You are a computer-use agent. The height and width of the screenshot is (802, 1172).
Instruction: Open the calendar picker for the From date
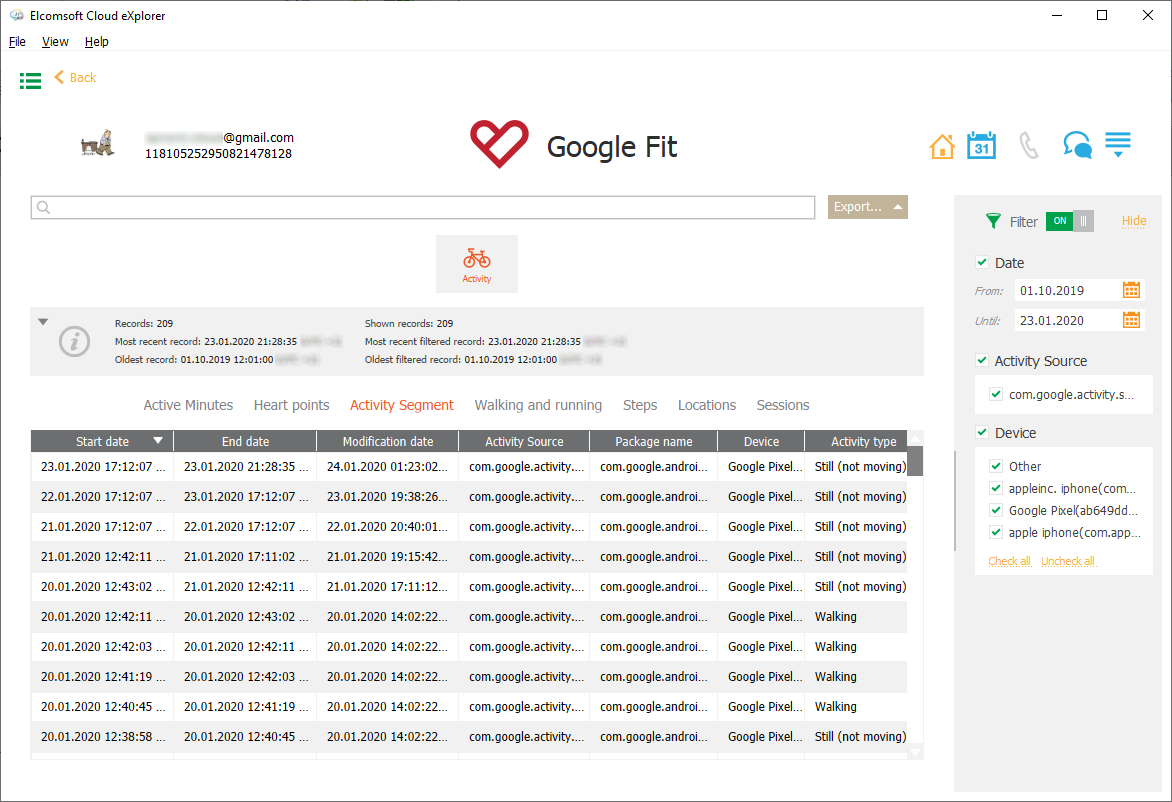(1133, 289)
